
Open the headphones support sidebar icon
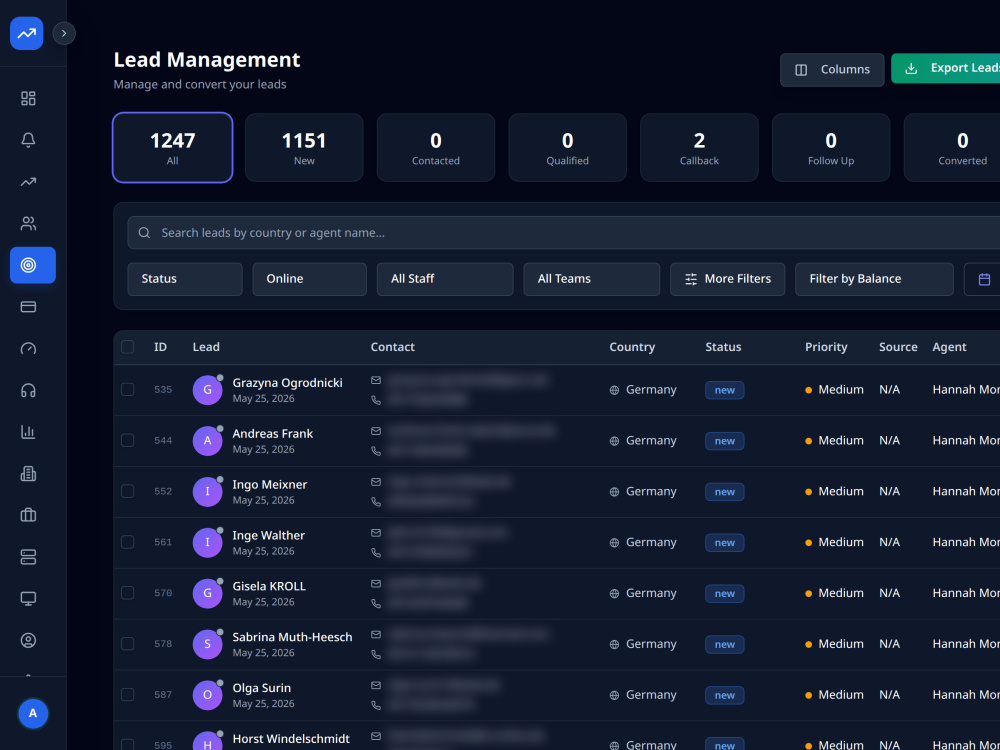pyautogui.click(x=28, y=390)
